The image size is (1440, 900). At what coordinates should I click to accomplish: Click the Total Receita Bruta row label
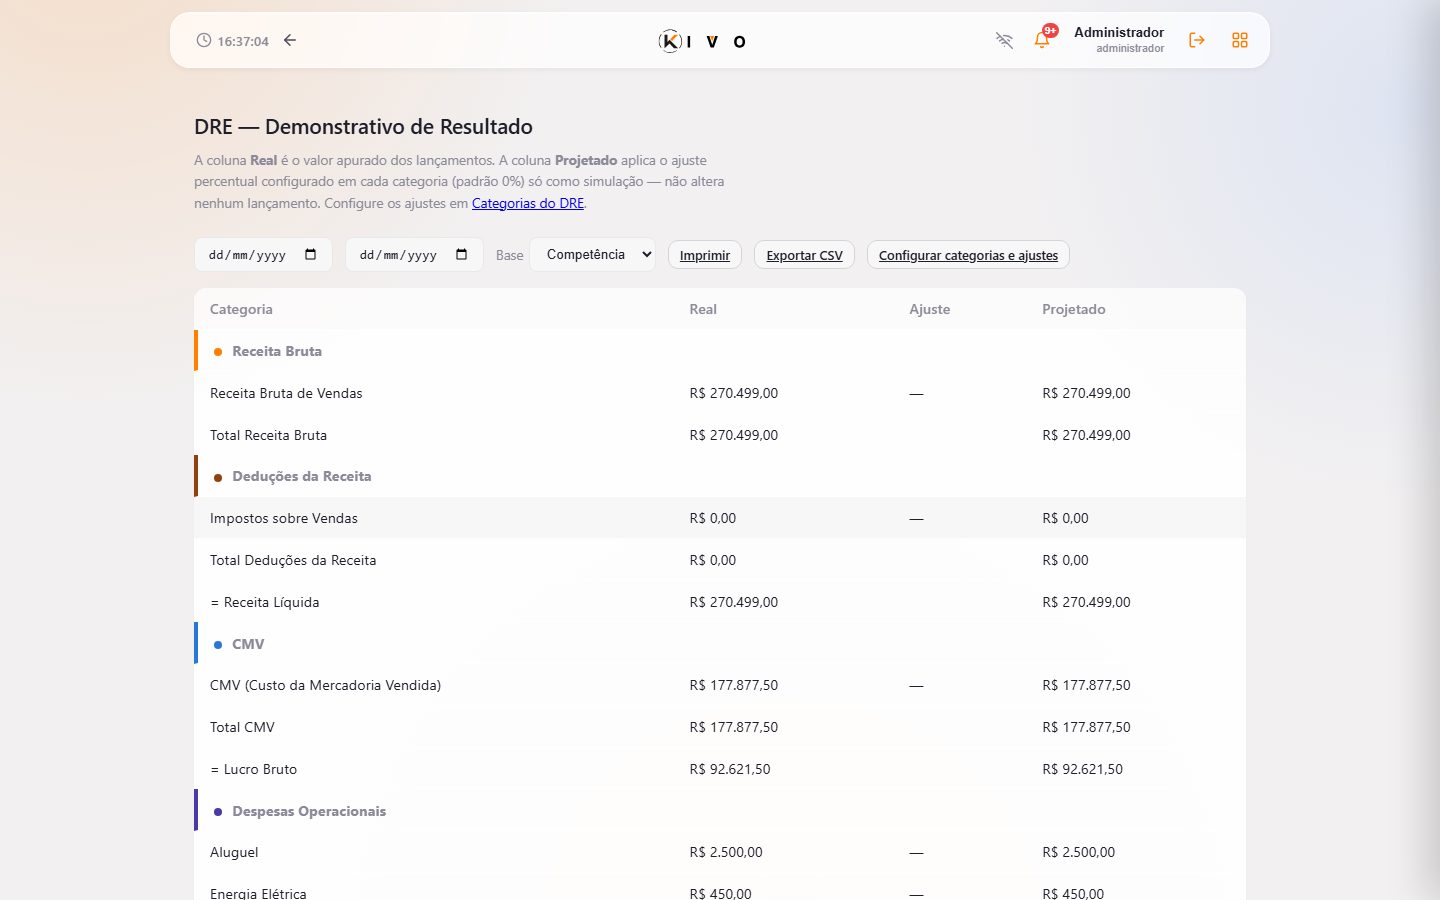coord(268,435)
